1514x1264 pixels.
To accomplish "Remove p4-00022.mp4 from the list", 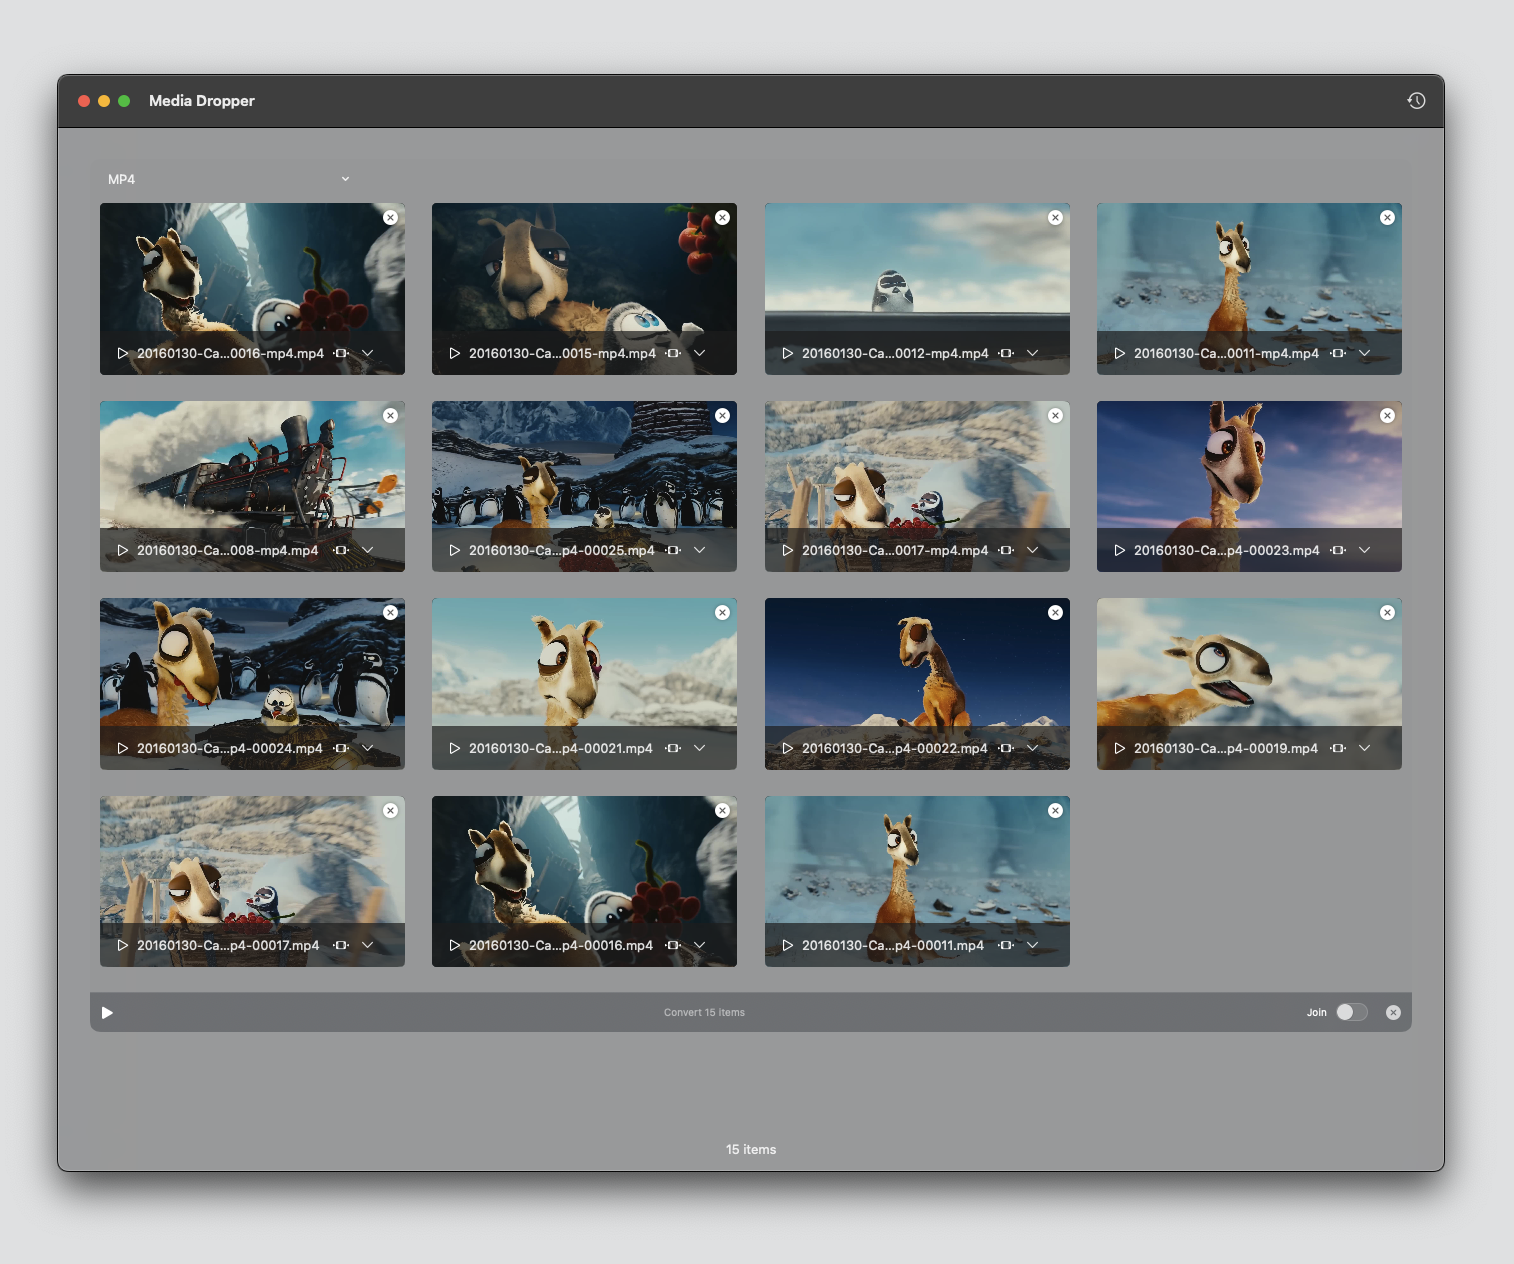I will (1055, 612).
